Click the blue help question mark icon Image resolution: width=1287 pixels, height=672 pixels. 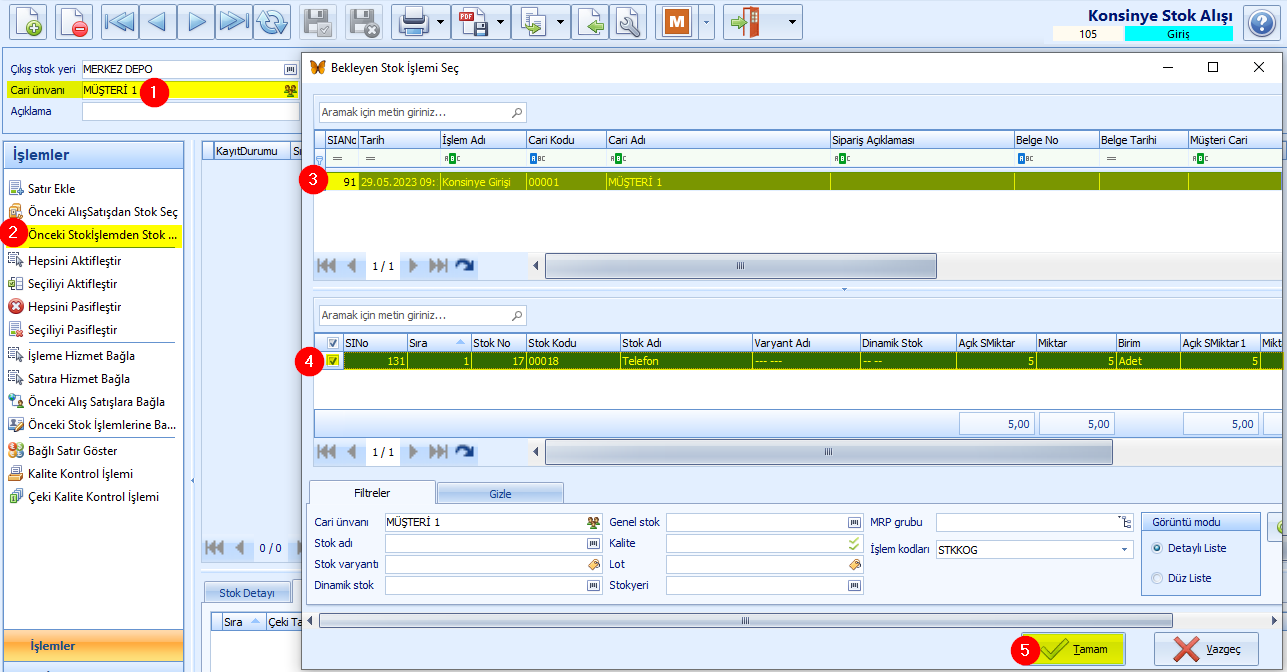(1261, 22)
